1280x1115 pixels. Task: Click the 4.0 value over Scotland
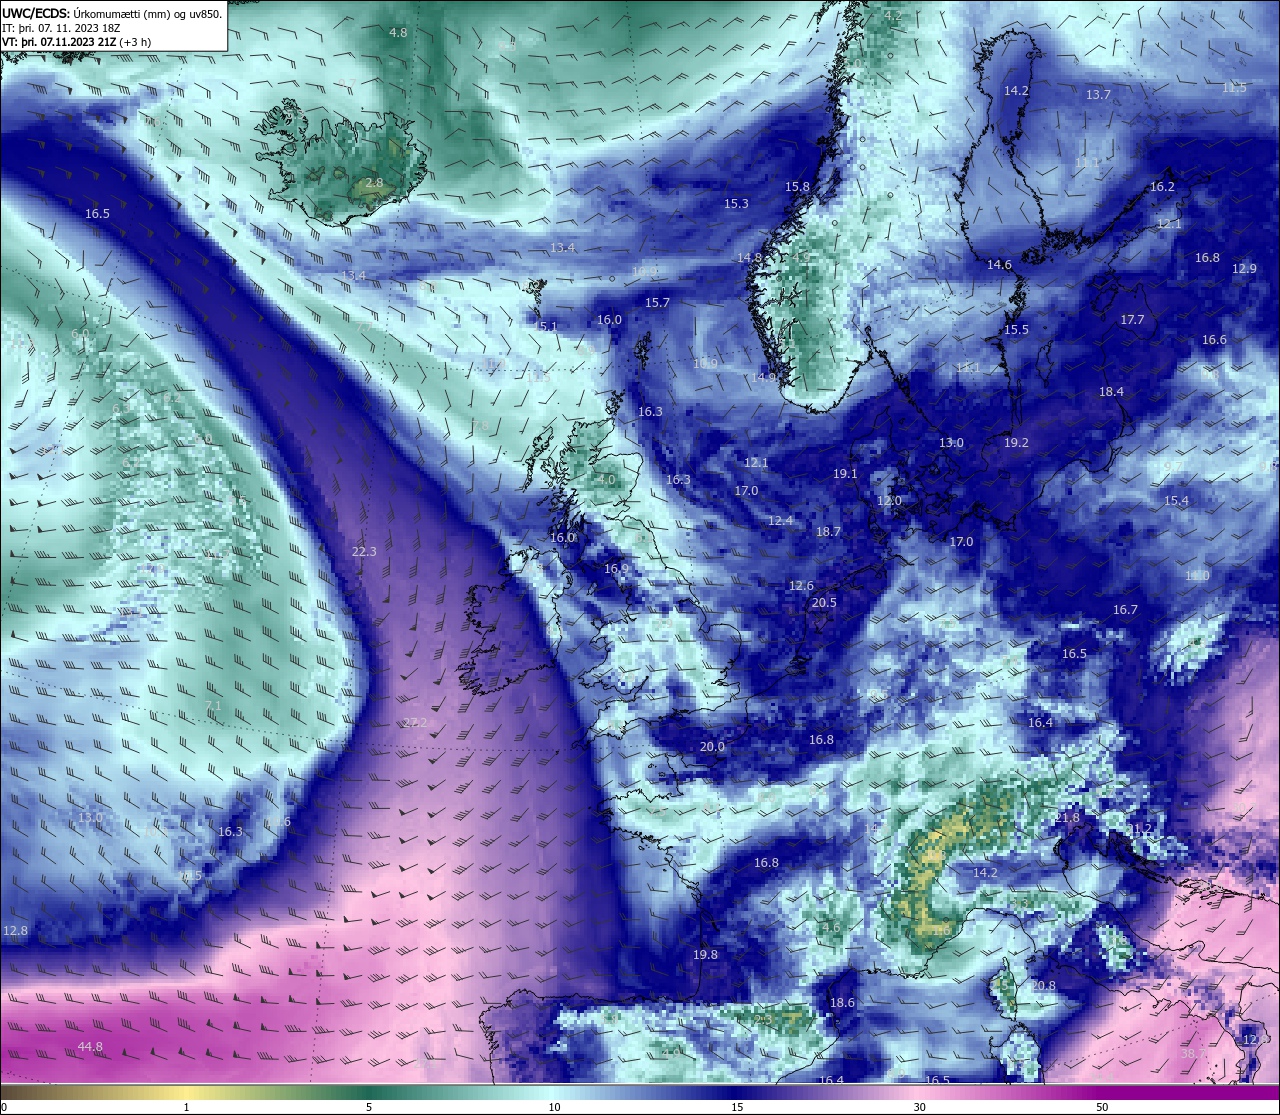pos(606,480)
